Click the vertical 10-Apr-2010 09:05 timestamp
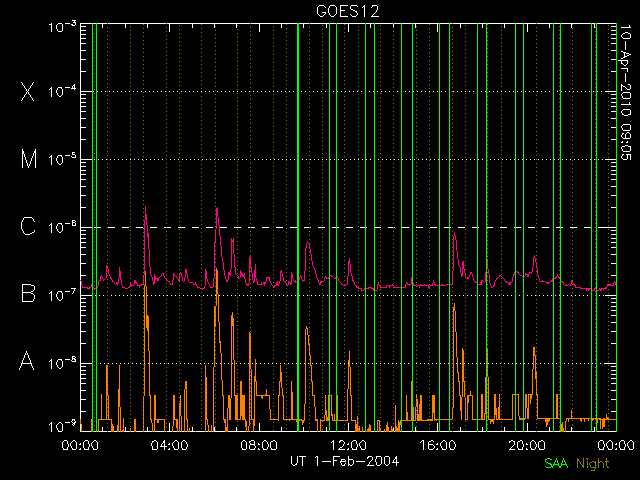This screenshot has height=480, width=640. (626, 93)
